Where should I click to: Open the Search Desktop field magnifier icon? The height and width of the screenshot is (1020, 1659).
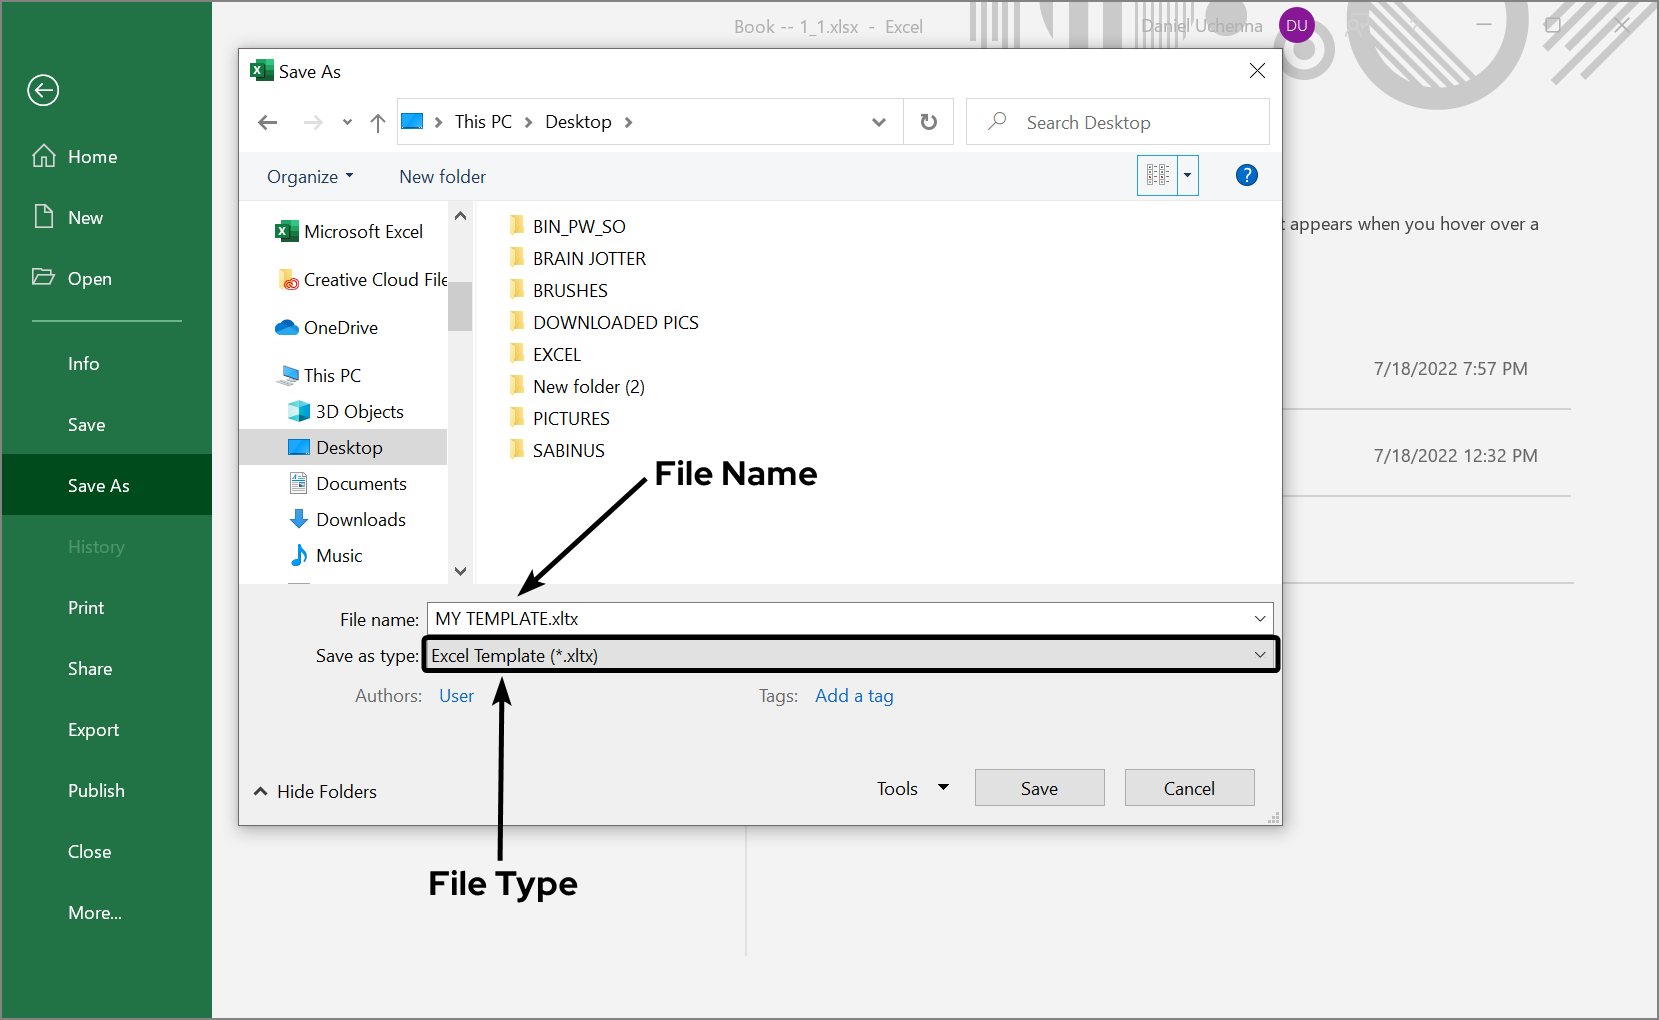click(996, 121)
